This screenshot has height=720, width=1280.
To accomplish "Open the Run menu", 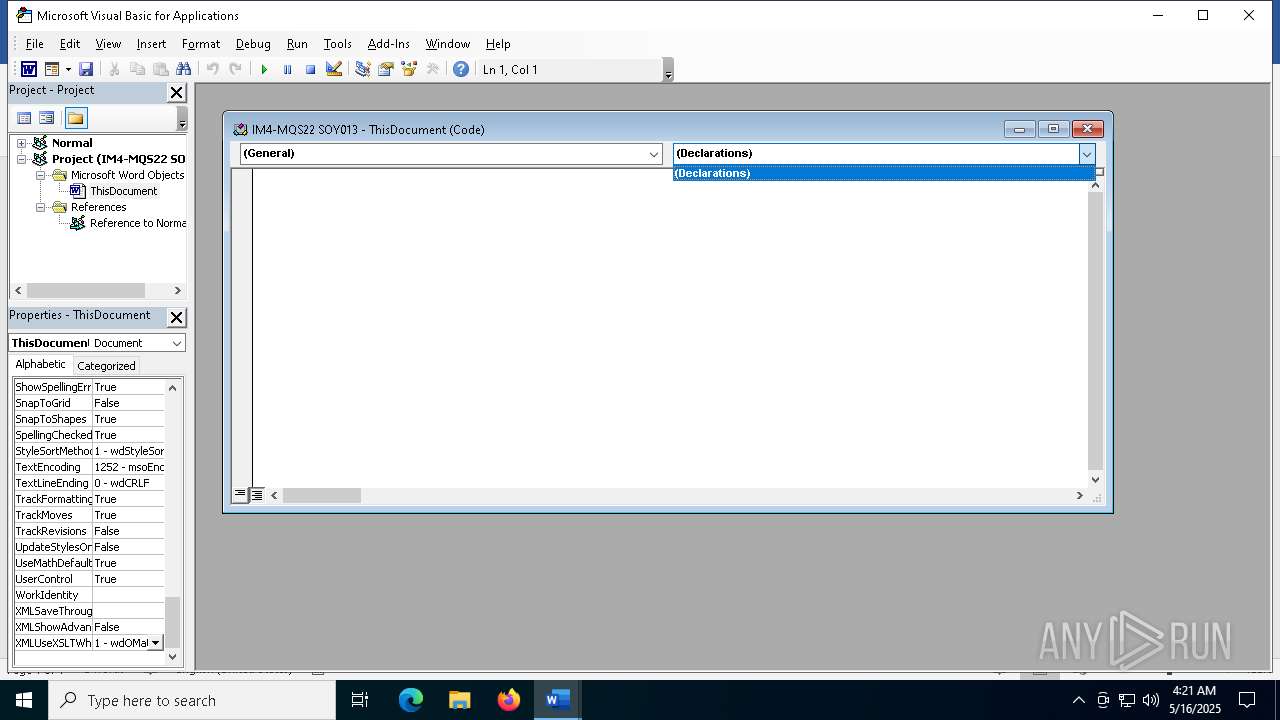I will click(x=297, y=44).
